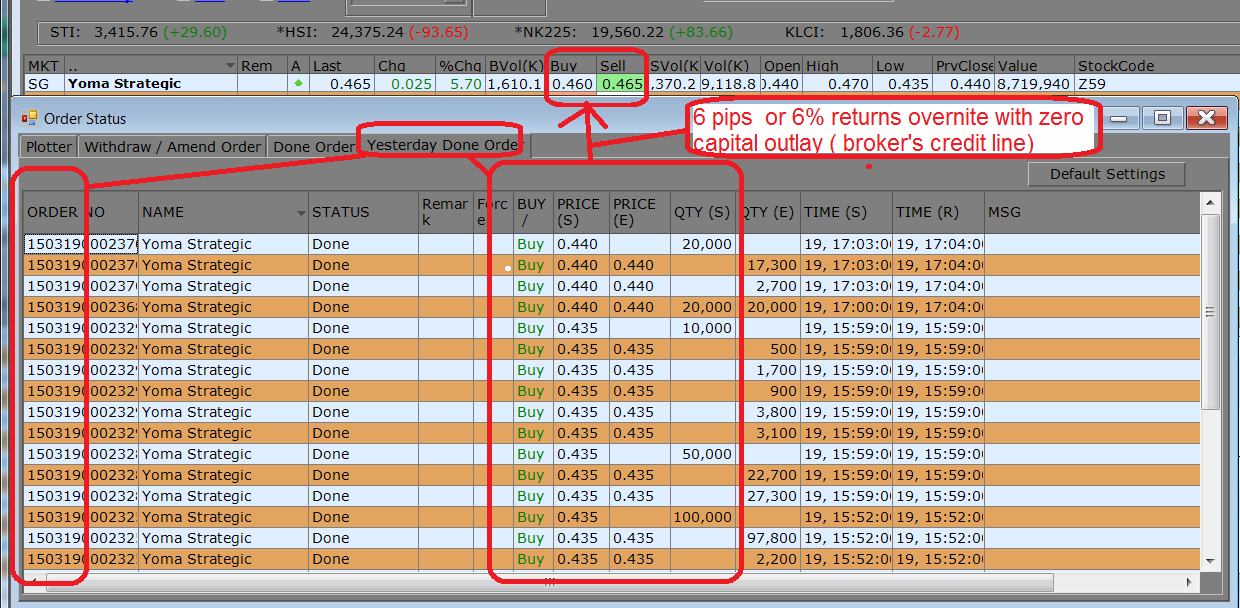Select the order row with QTY 17,300

point(611,265)
